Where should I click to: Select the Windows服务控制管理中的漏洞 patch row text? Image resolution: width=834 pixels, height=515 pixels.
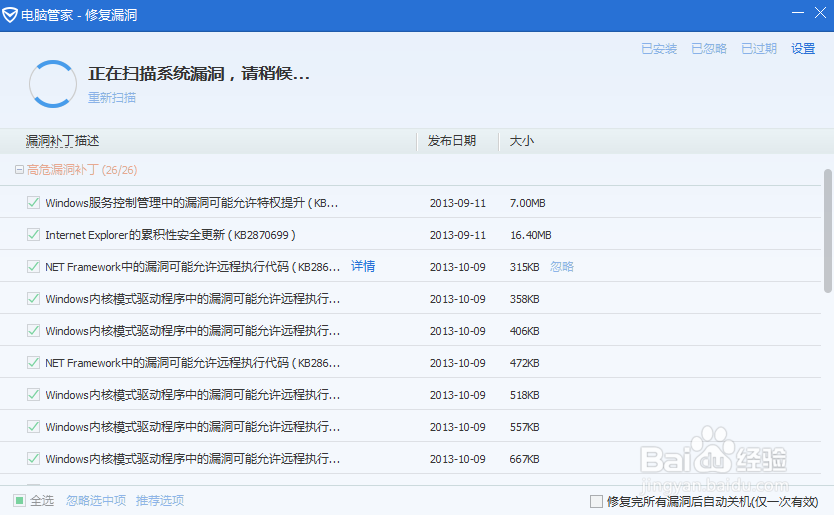(x=191, y=203)
